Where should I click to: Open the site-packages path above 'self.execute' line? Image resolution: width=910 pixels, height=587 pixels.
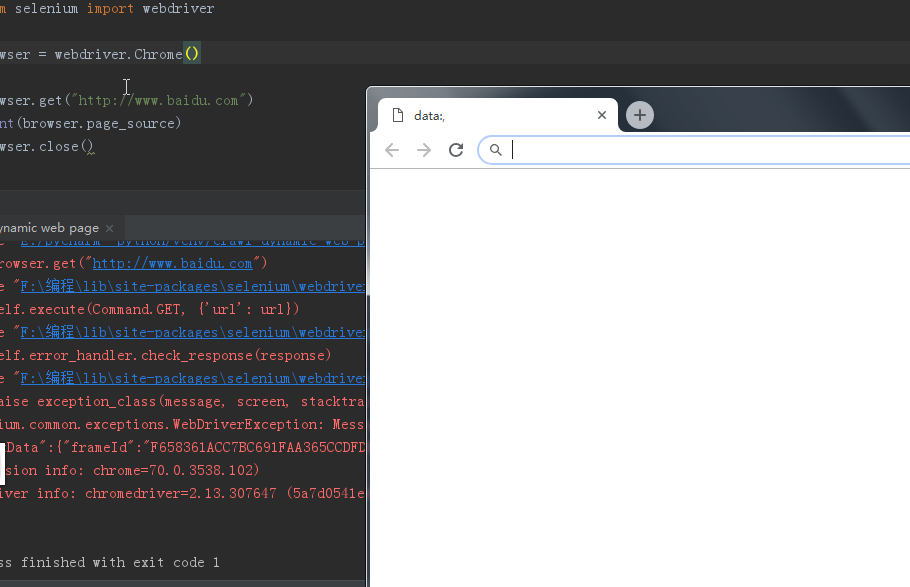(193, 286)
